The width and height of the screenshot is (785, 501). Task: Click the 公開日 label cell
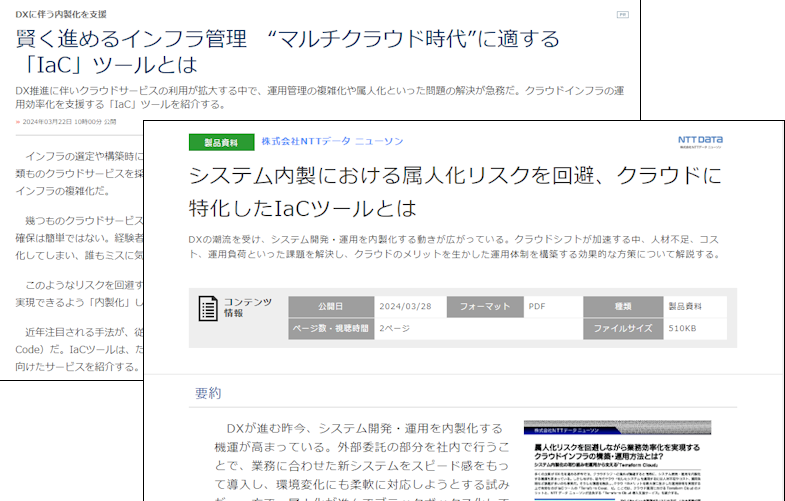[331, 306]
